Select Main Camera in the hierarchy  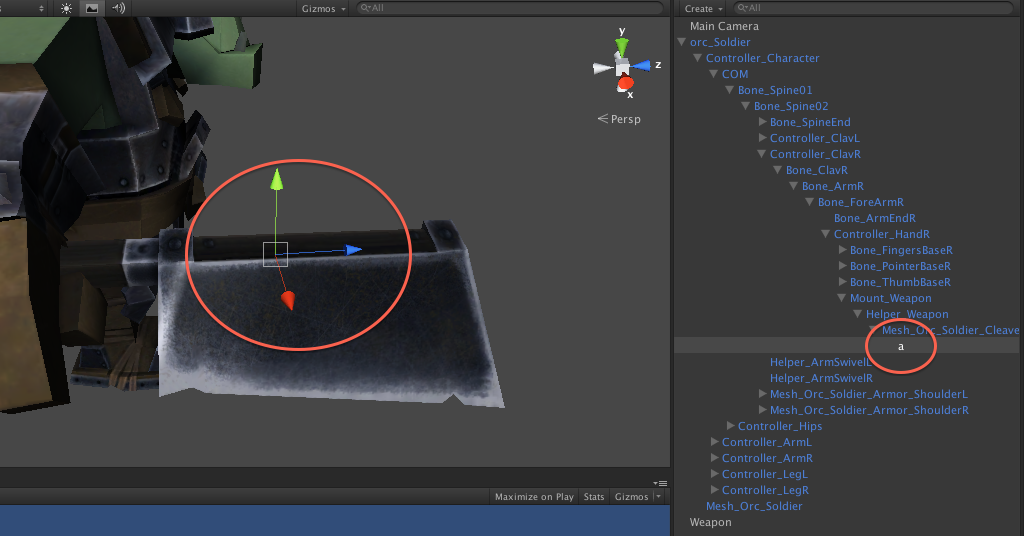point(724,26)
